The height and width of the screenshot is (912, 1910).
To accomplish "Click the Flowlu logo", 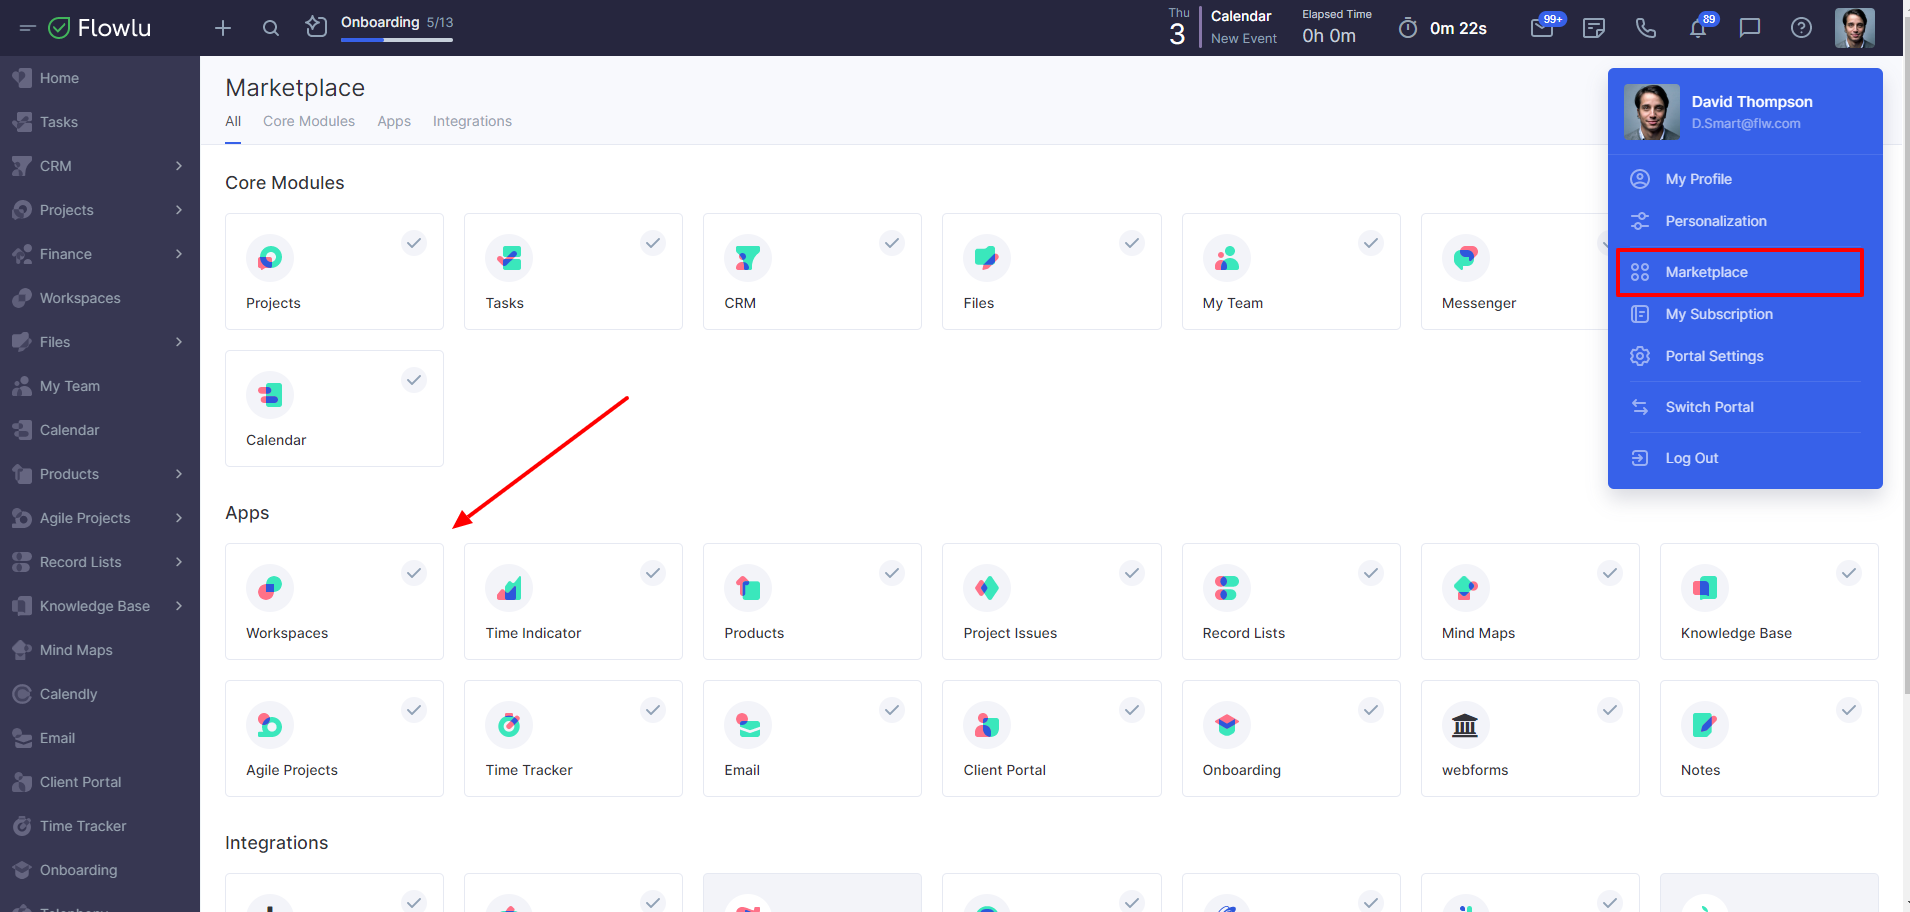I will coord(100,28).
